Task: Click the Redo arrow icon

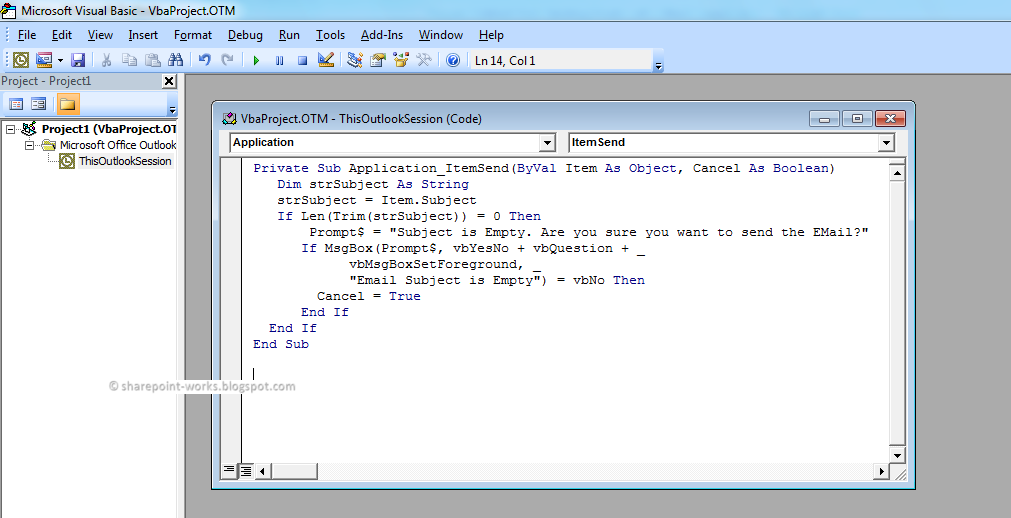Action: coord(227,60)
